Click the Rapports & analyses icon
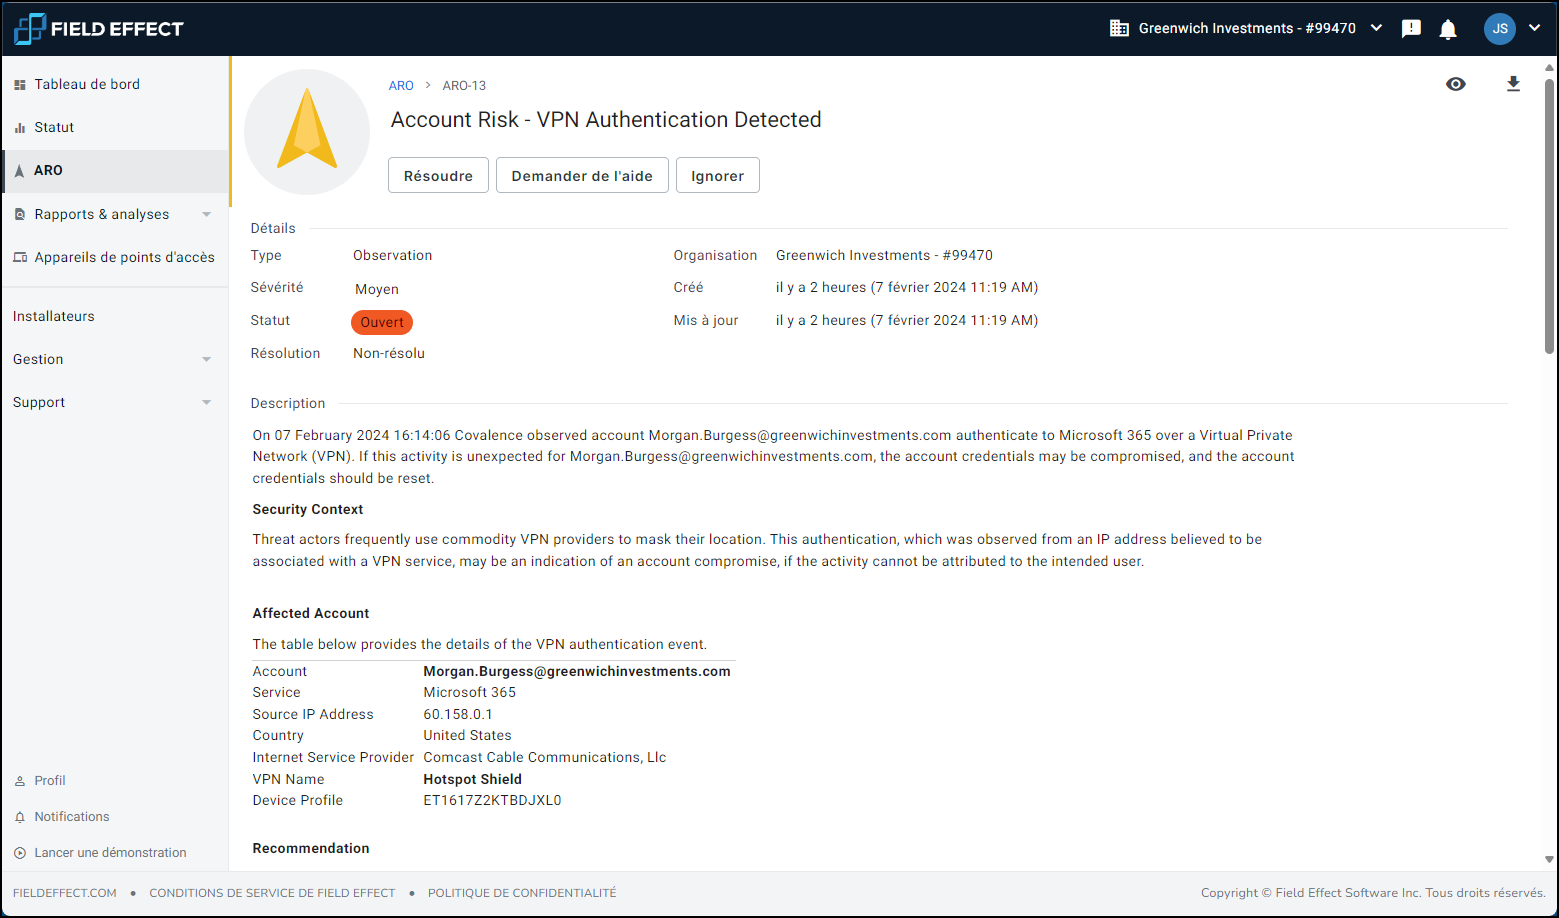This screenshot has height=918, width=1559. coord(20,214)
